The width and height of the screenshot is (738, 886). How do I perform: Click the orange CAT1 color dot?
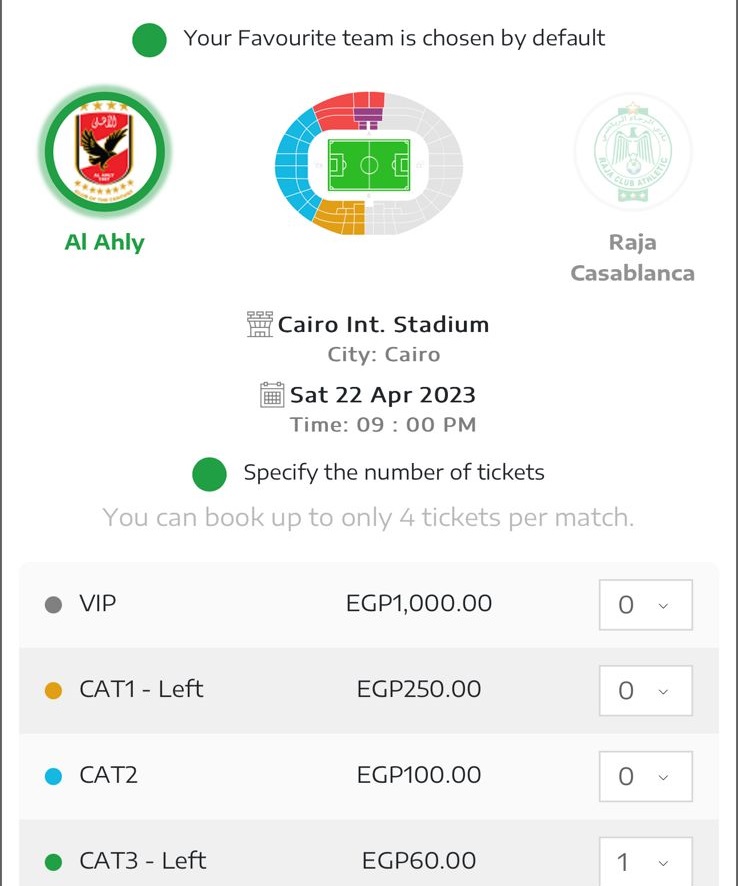click(x=54, y=690)
